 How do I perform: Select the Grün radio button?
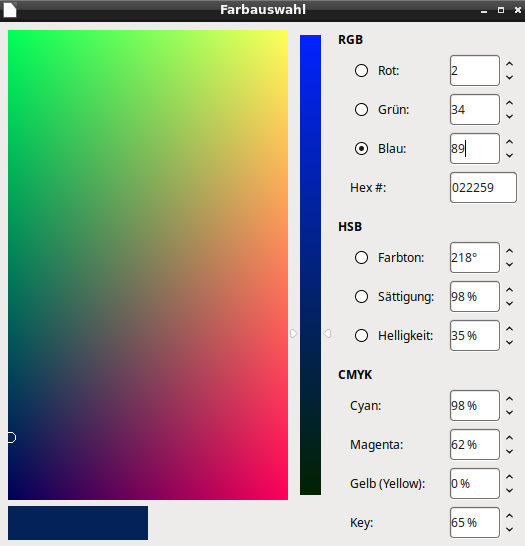coord(361,110)
